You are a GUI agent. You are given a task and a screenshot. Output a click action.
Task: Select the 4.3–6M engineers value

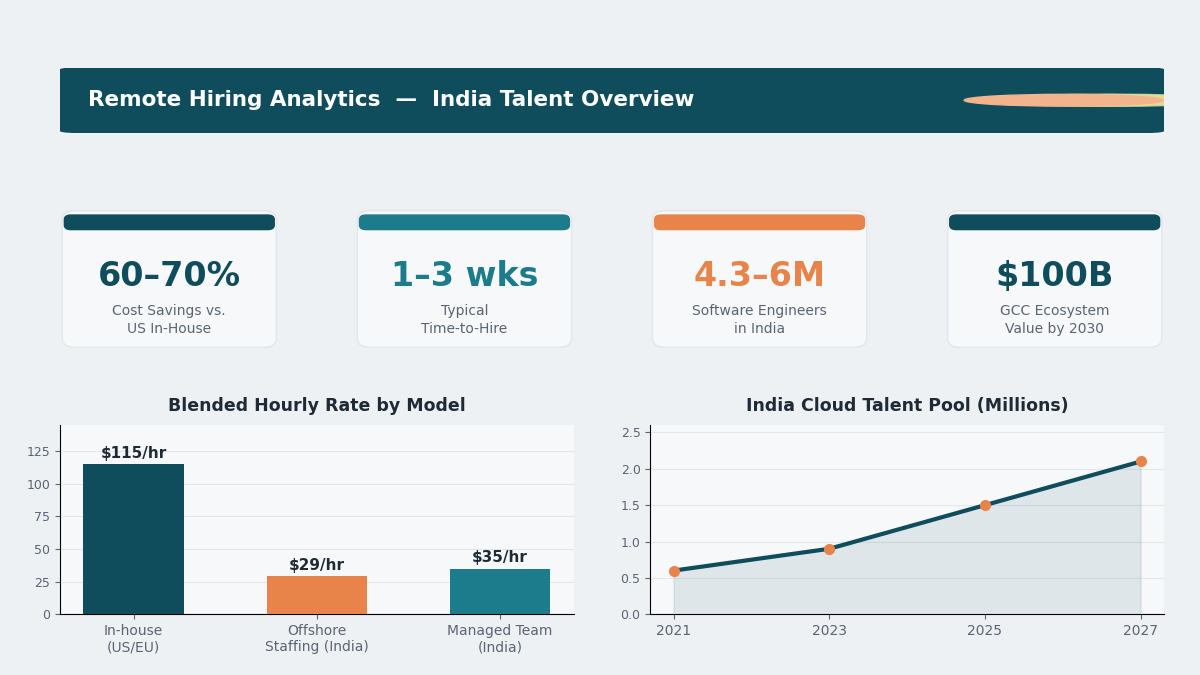coord(759,276)
